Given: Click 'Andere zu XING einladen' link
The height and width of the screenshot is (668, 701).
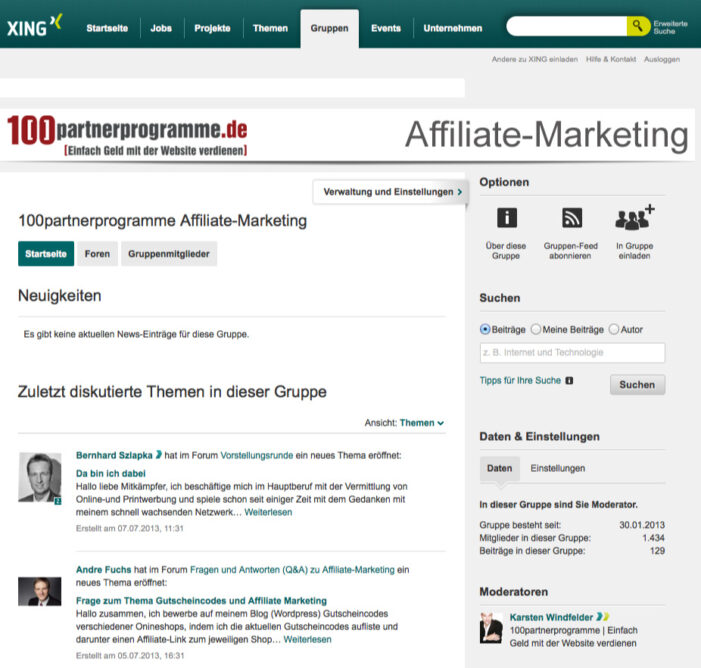Looking at the screenshot, I should 535,59.
